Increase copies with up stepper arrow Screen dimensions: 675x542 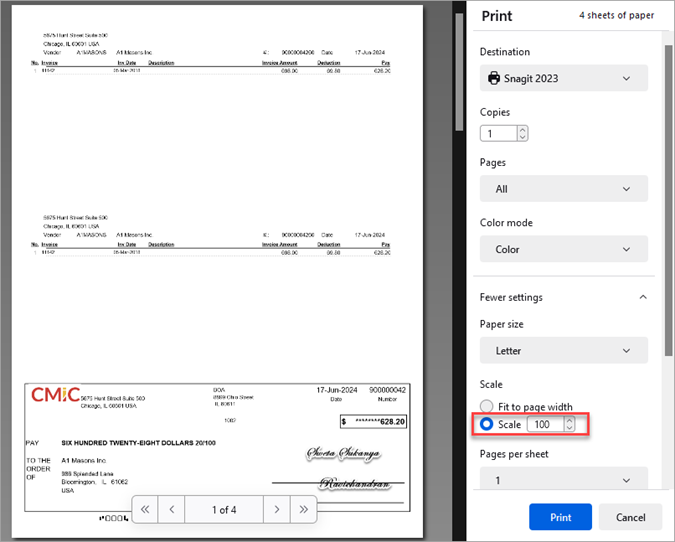tap(522, 130)
